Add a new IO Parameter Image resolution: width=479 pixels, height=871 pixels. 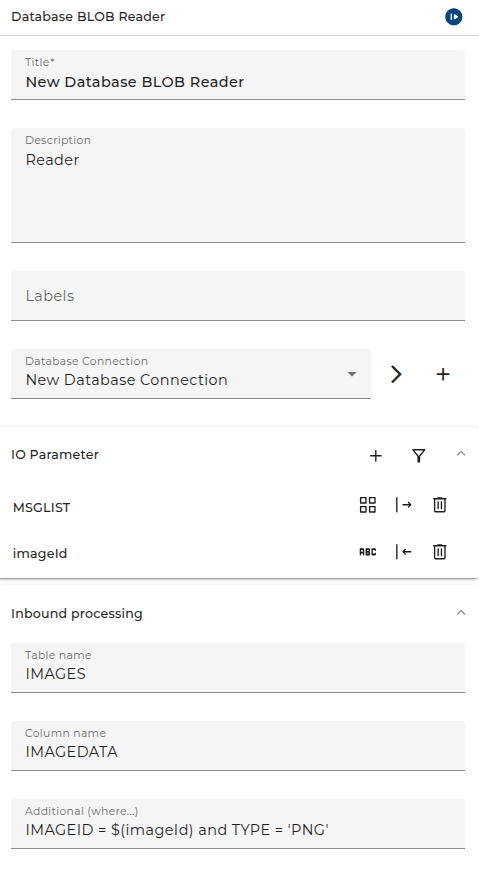click(376, 455)
